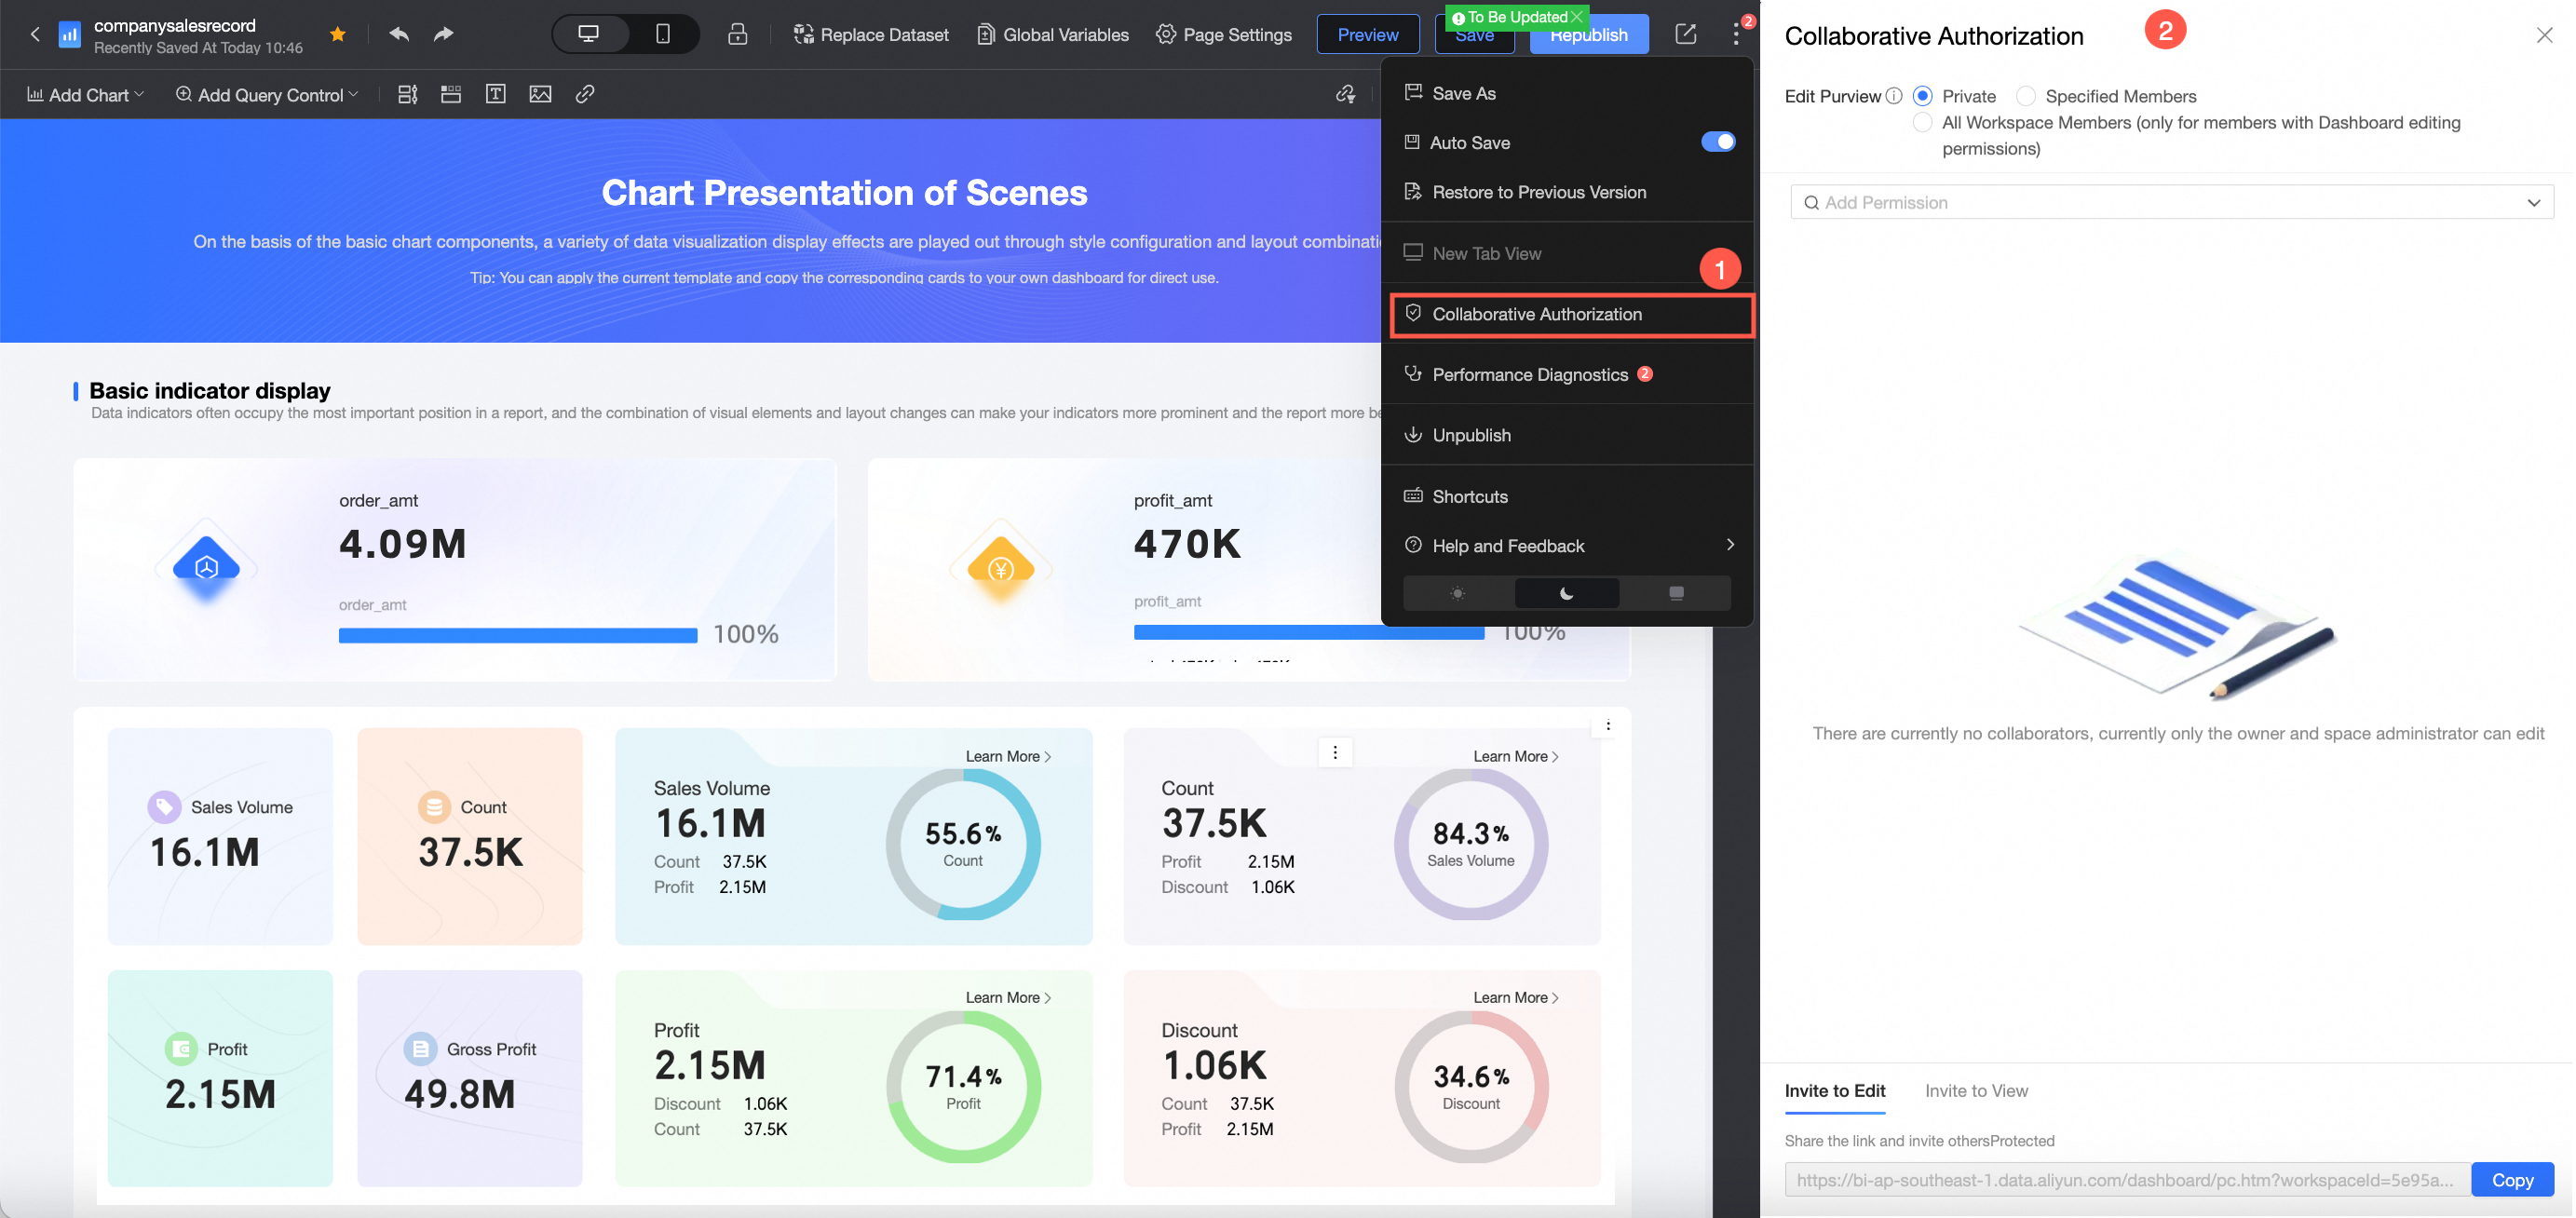Image resolution: width=2576 pixels, height=1218 pixels.
Task: Insert an image widget
Action: [540, 94]
